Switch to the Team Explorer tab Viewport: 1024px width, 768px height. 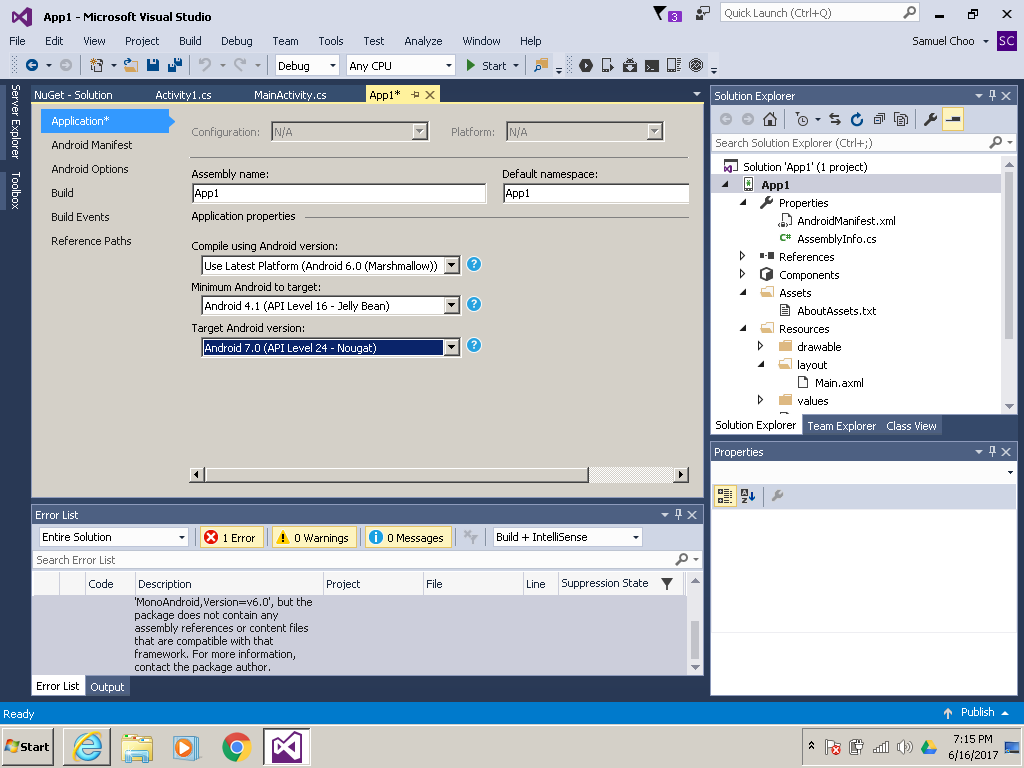(841, 426)
